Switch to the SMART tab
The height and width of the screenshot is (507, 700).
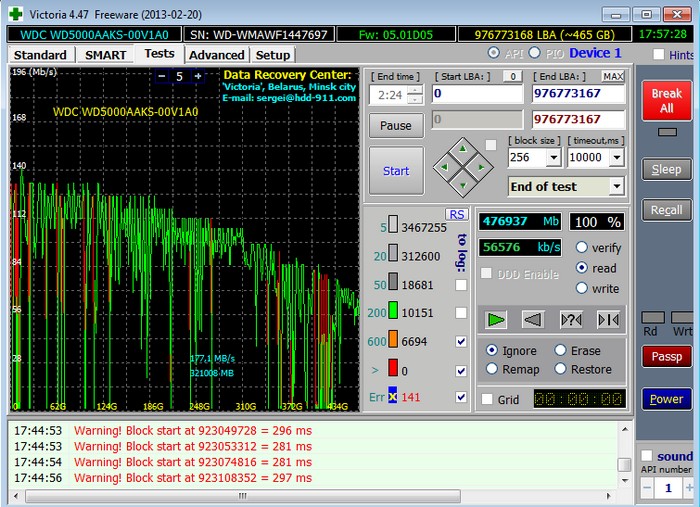[105, 55]
